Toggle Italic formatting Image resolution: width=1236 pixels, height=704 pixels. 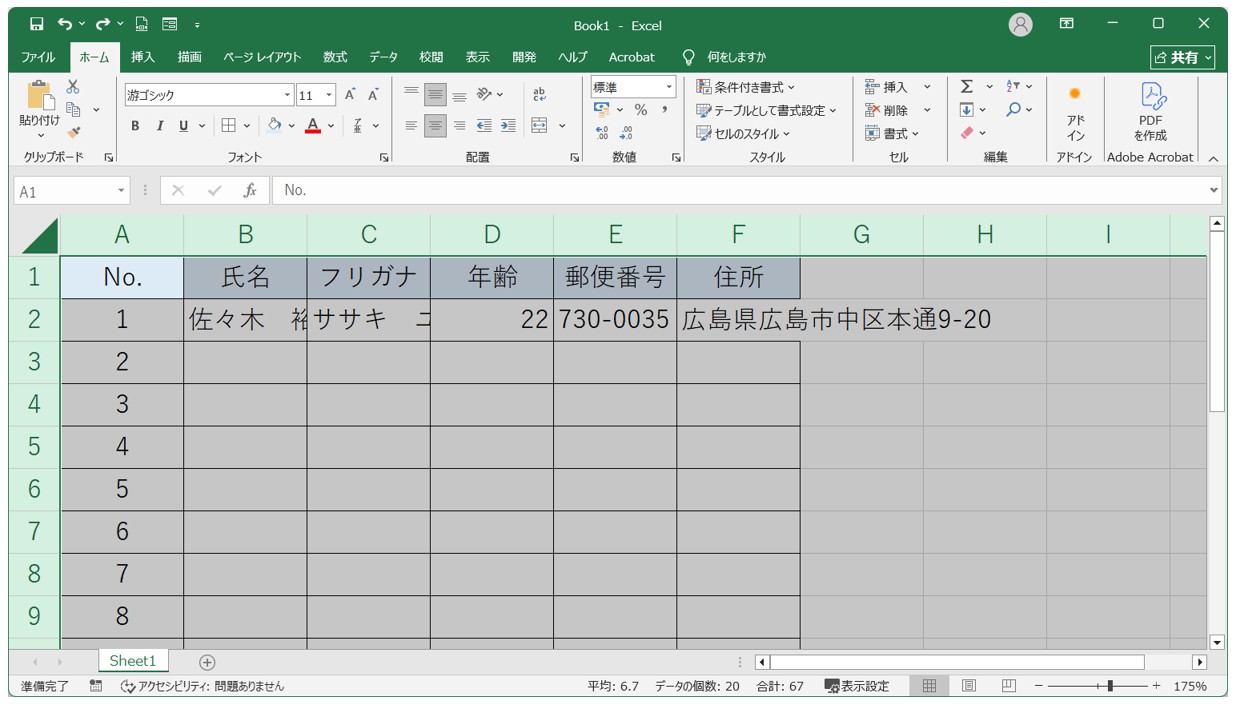click(159, 125)
